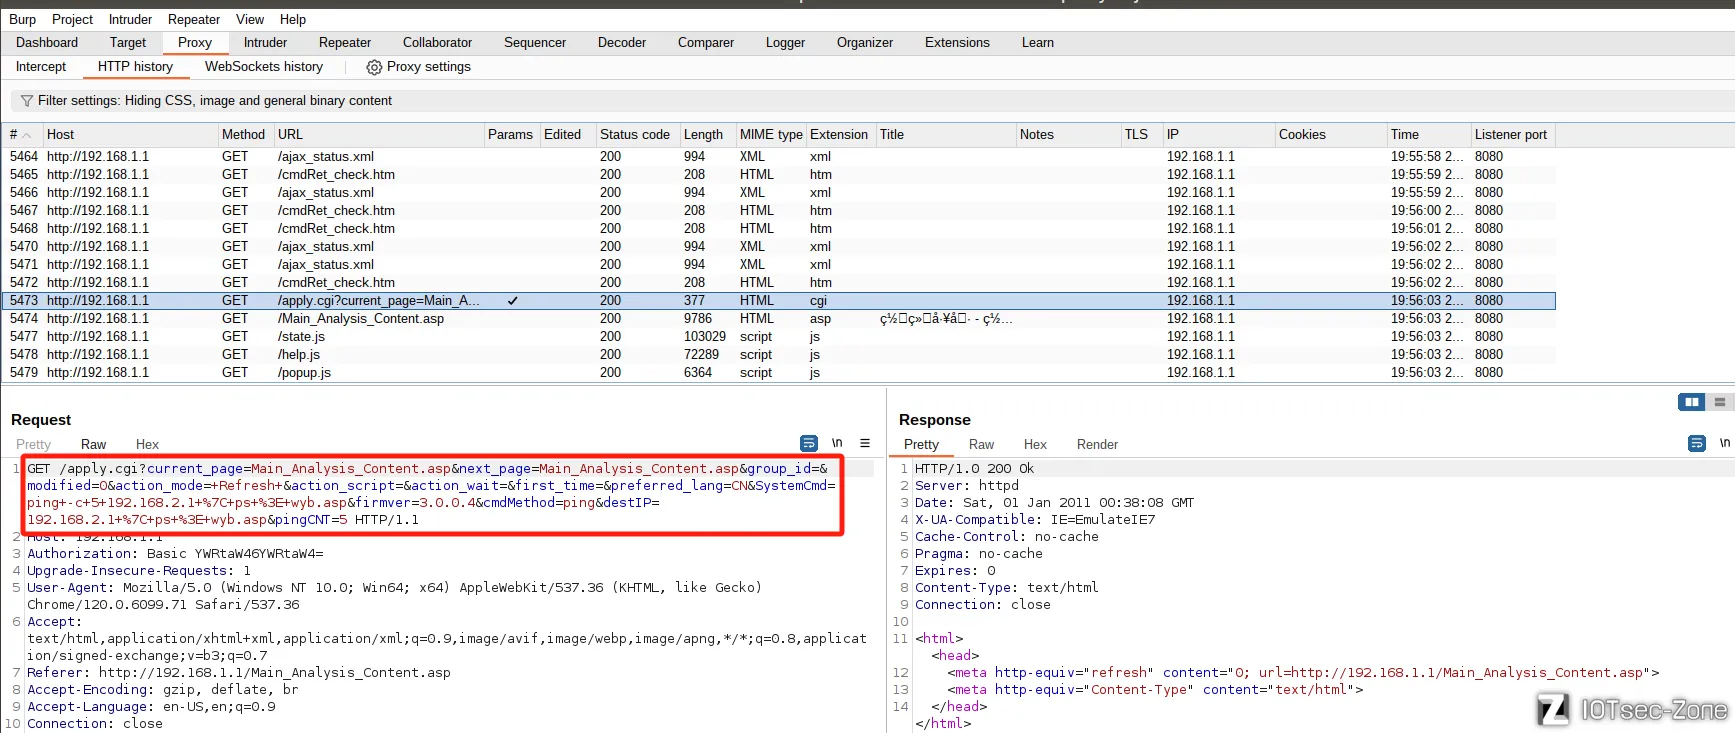Open the Organizer tab
The image size is (1735, 733).
click(x=865, y=43)
